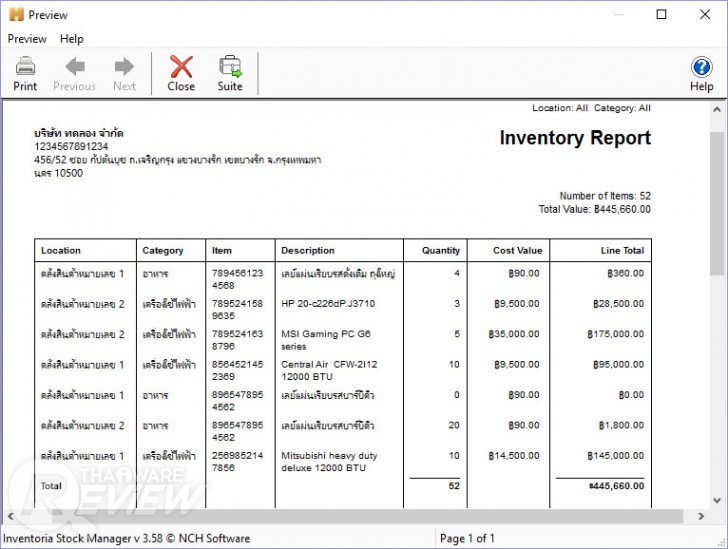
Task: Click the Mitsubishi heavy duty deluxe description
Action: click(329, 462)
